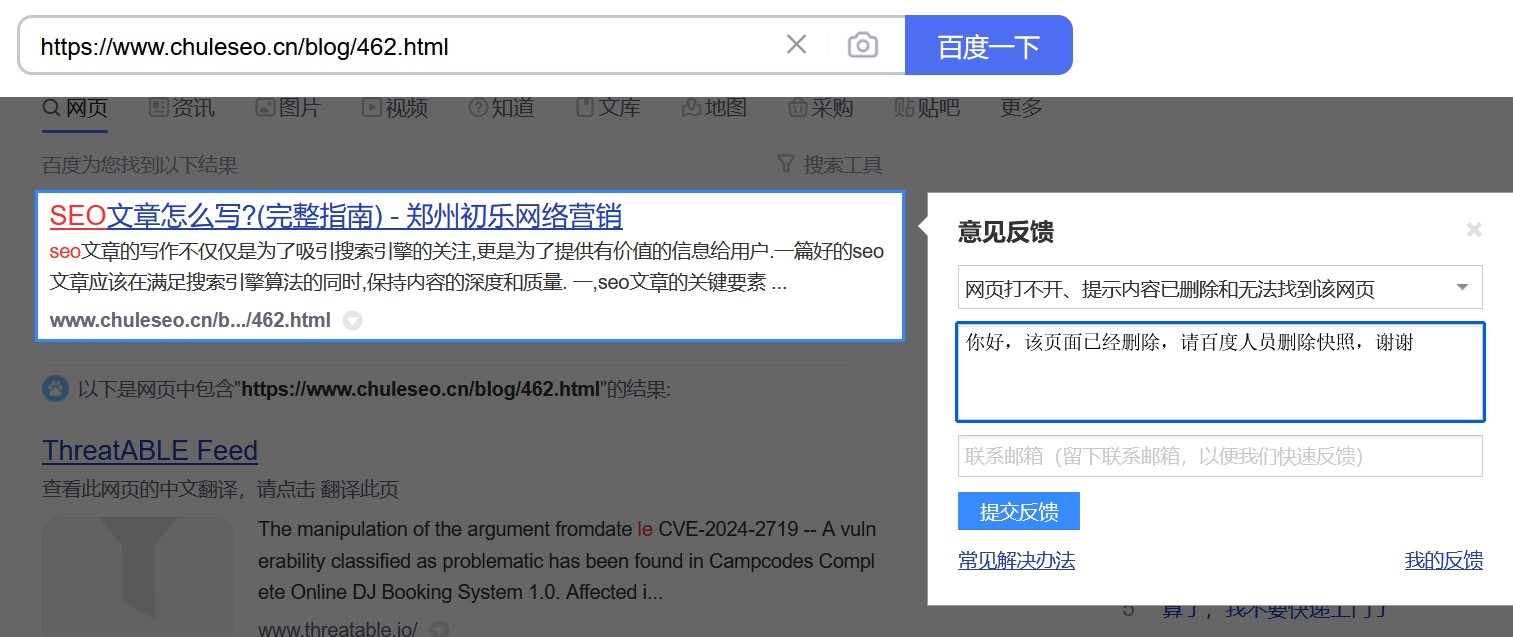Open the ThreatABLE Feed result thumbnail
The image size is (1513, 637).
coord(138,577)
